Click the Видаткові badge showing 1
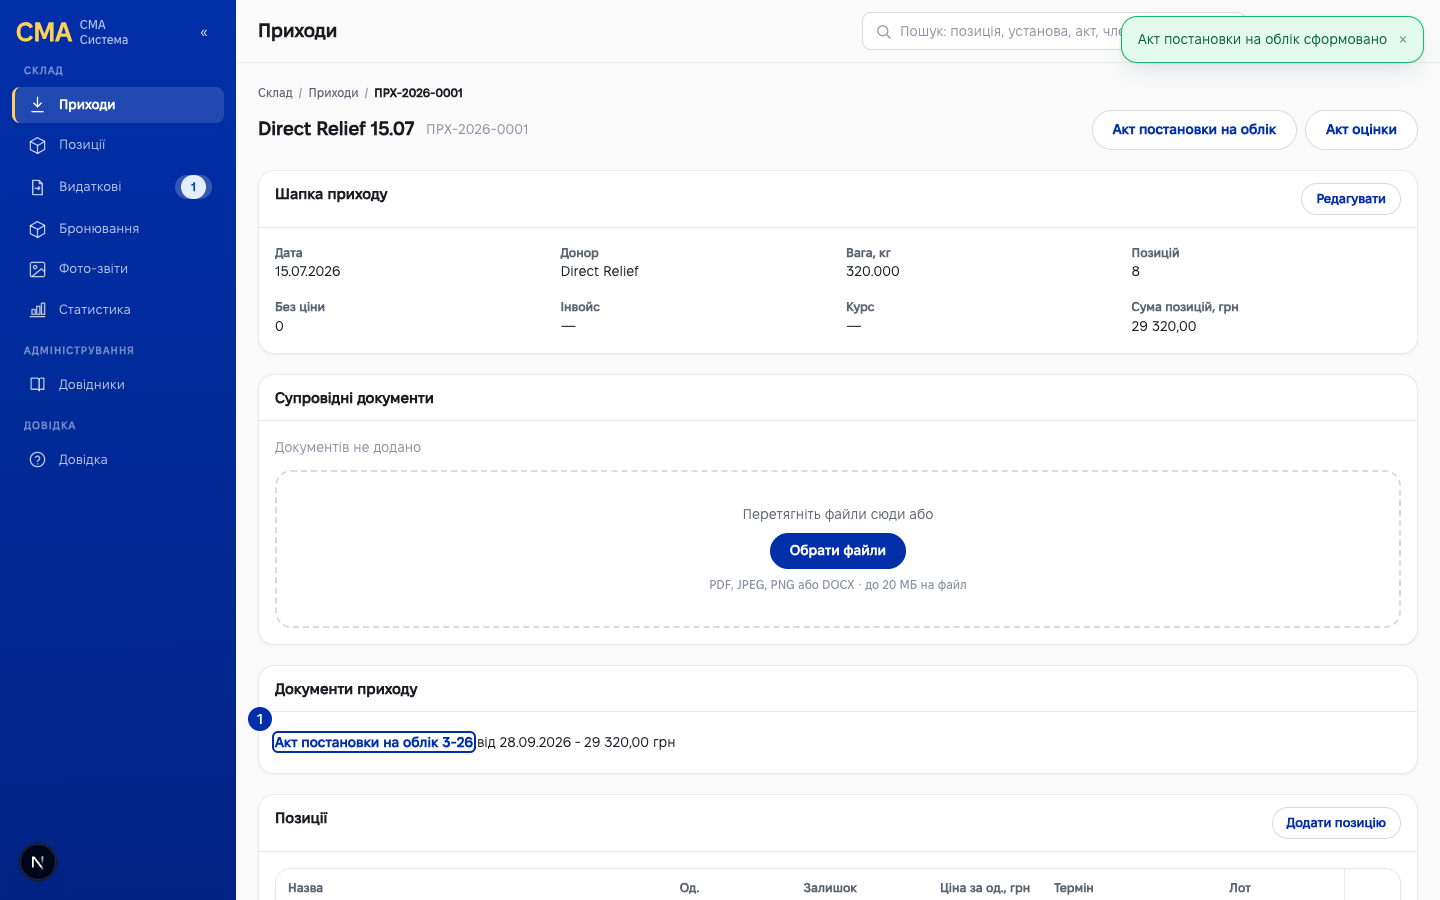1440x900 pixels. (x=193, y=187)
